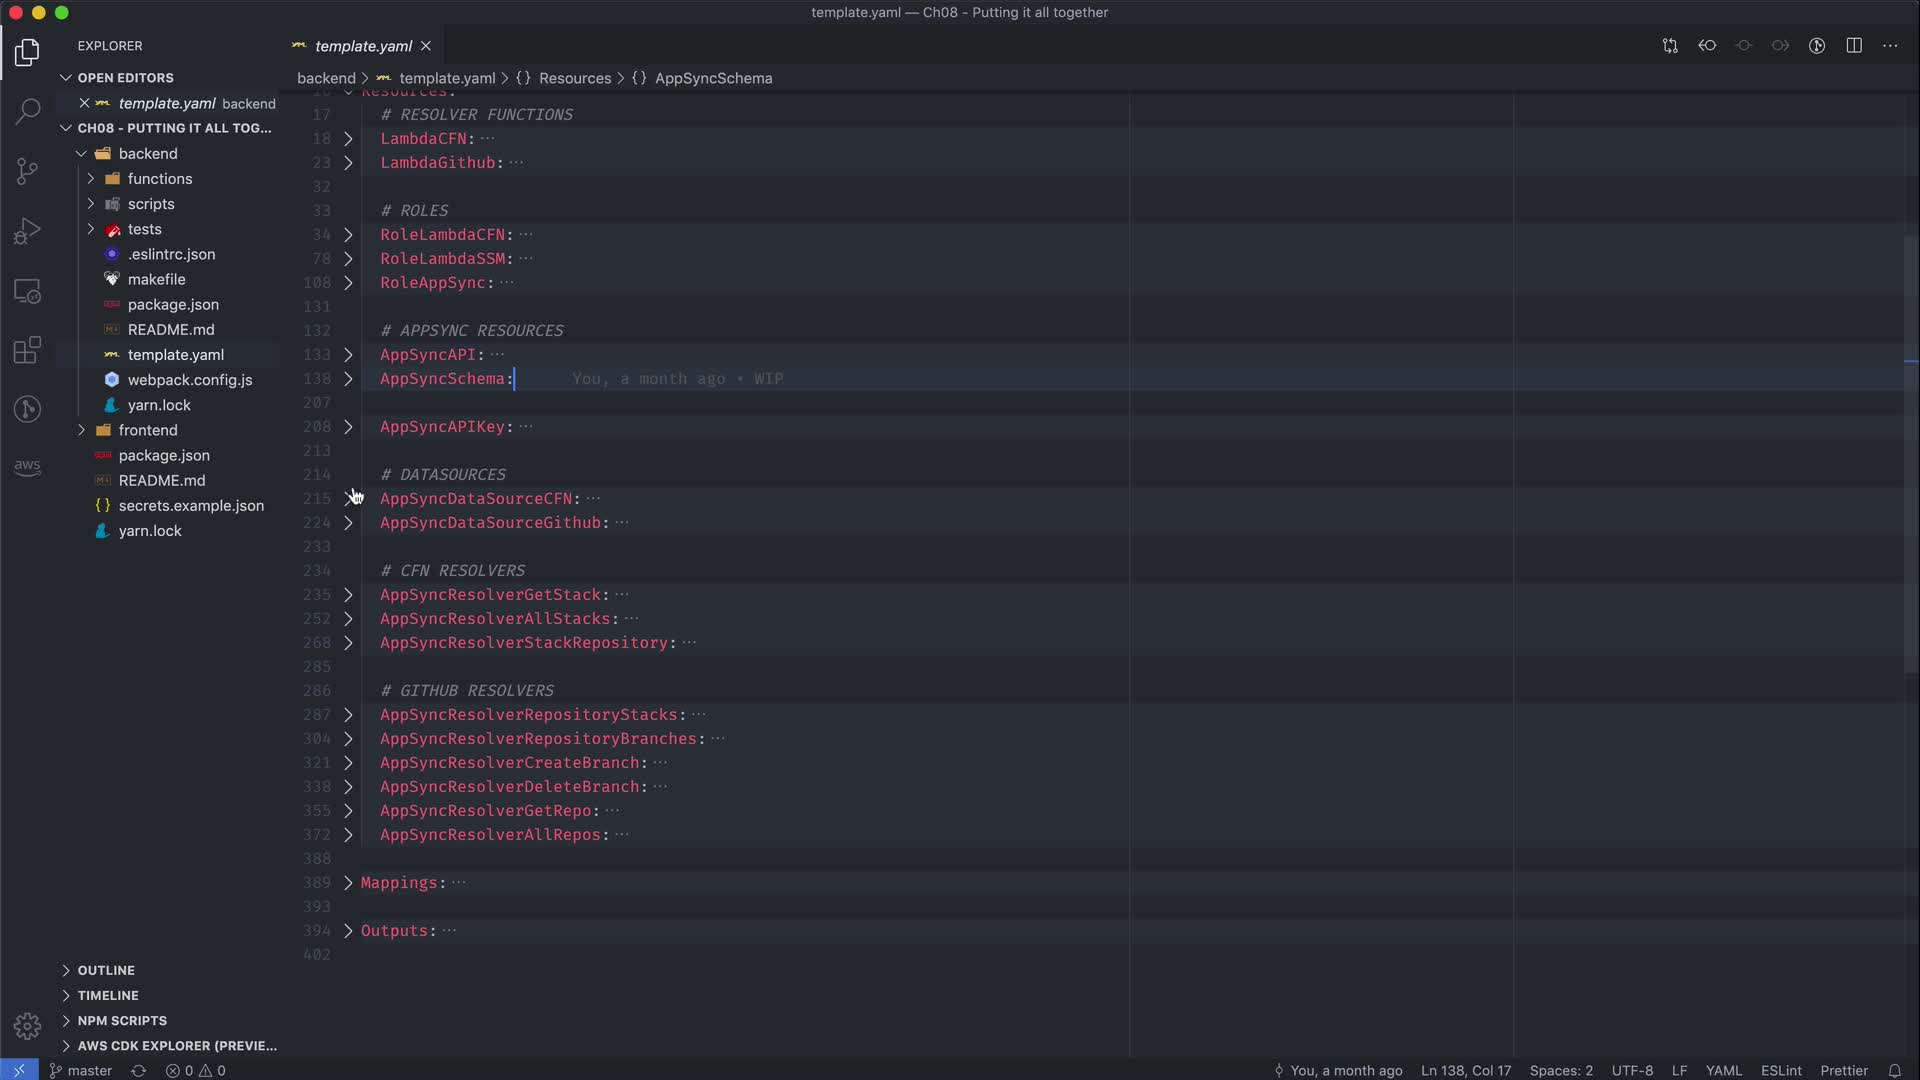
Task: Open the Manage gear menu
Action: tap(27, 1026)
